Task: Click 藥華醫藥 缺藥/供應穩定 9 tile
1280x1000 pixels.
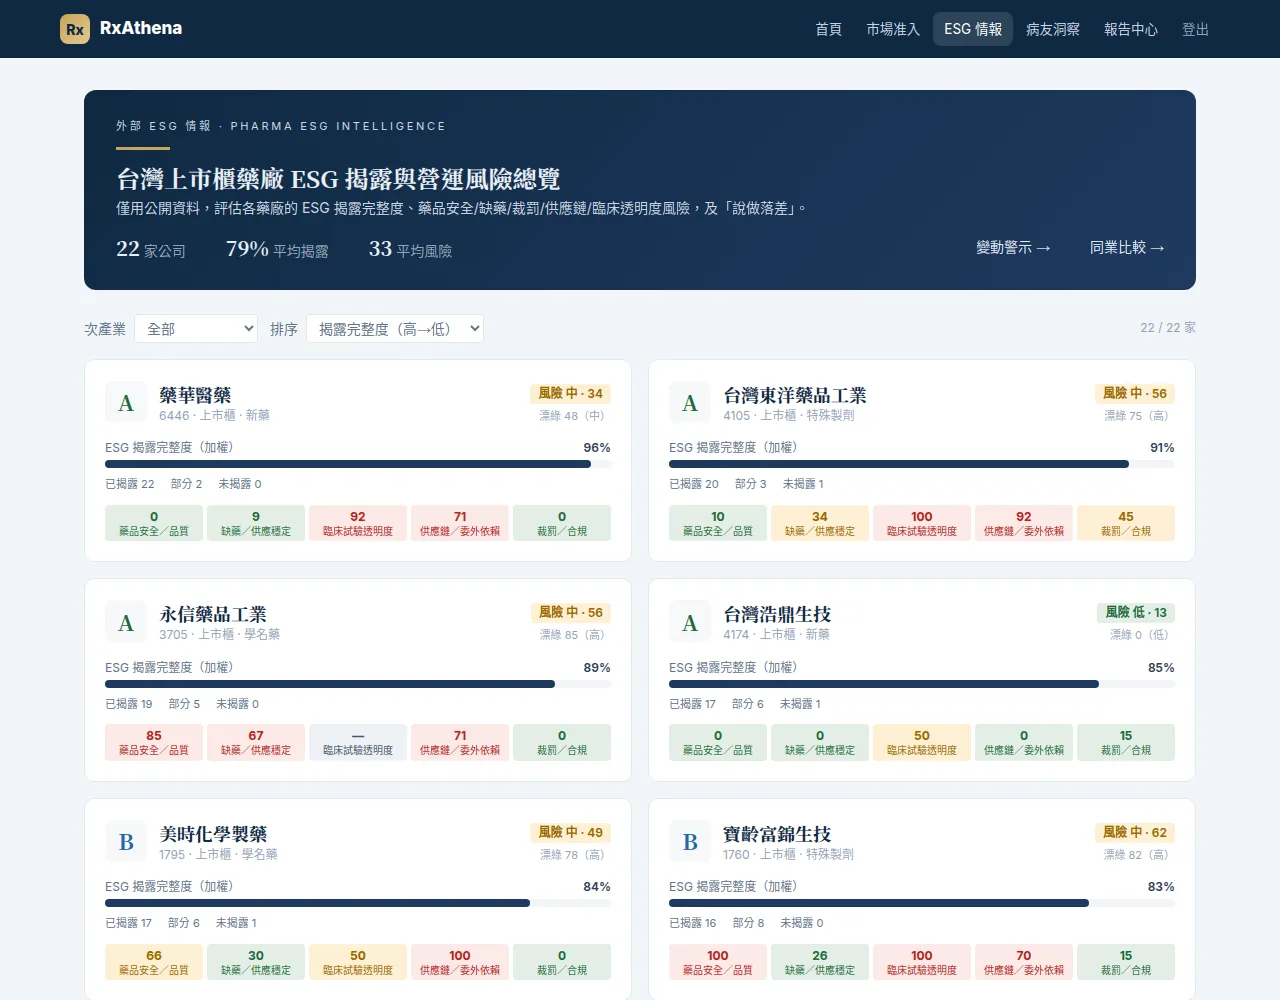Action: (x=256, y=523)
